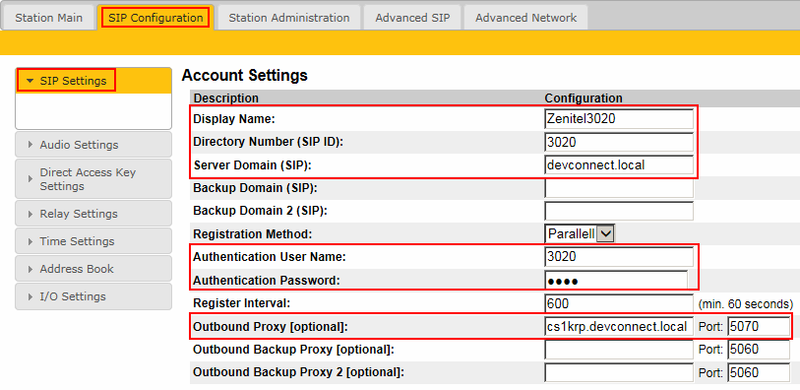Image resolution: width=800 pixels, height=390 pixels.
Task: Click the Account Settings heading
Action: tap(244, 76)
